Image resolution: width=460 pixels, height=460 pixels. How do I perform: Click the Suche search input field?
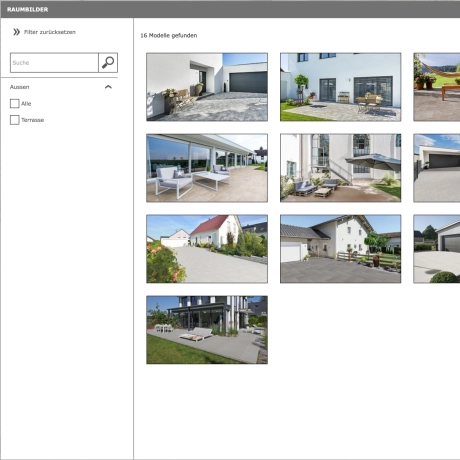coord(54,63)
